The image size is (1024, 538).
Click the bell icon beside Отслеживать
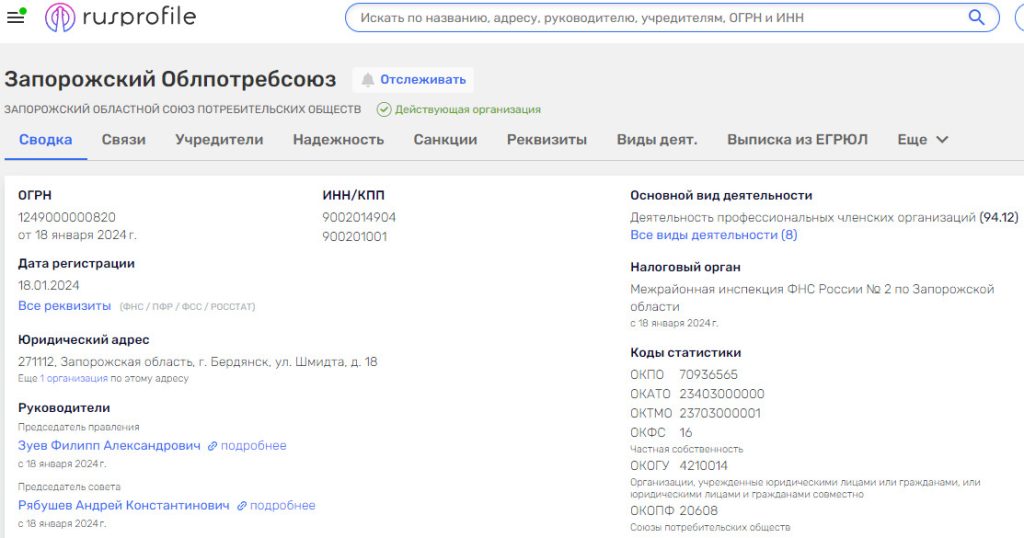click(x=368, y=80)
